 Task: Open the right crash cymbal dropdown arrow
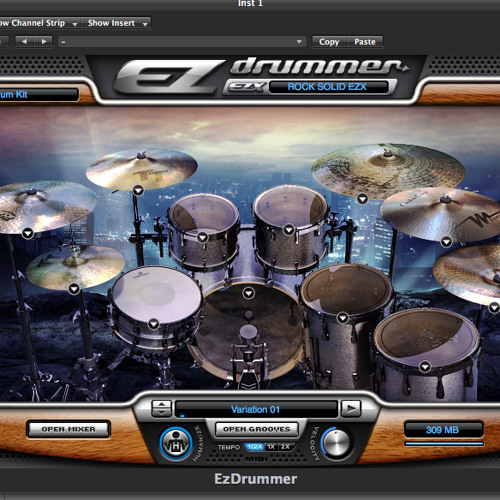[446, 242]
